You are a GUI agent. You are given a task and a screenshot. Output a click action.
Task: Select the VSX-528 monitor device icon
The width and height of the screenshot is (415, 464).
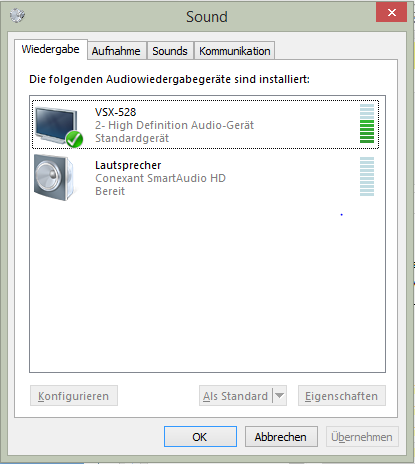click(57, 126)
